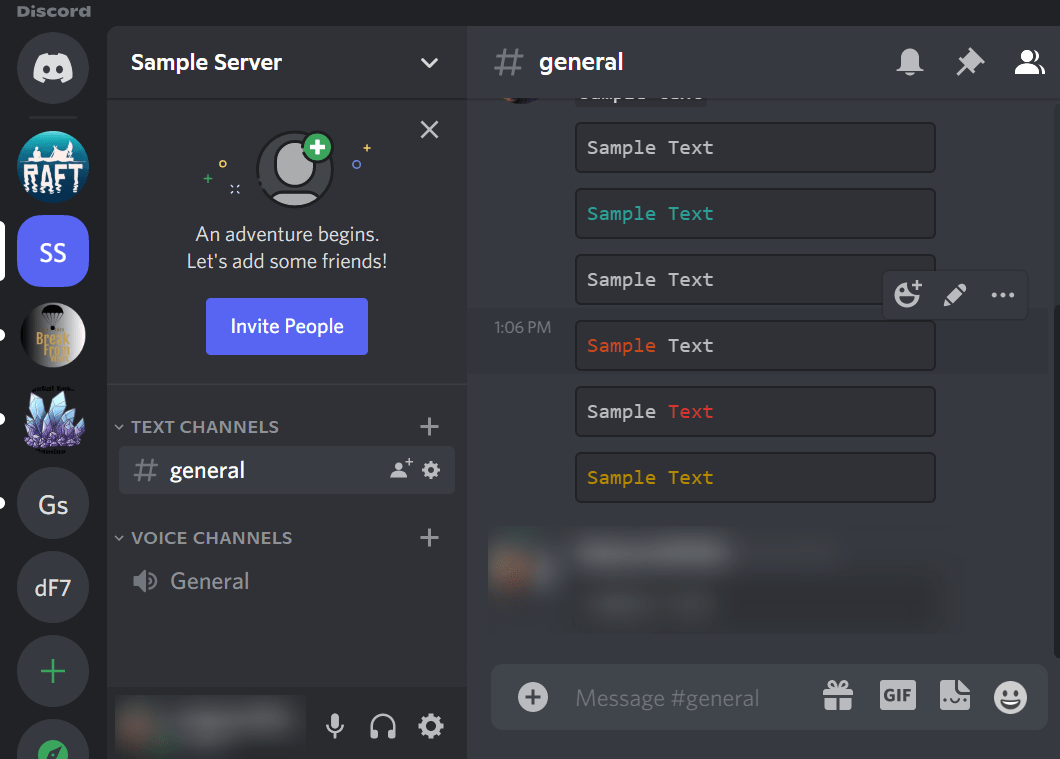Open the emoji picker
Viewport: 1060px width, 759px height.
1011,697
